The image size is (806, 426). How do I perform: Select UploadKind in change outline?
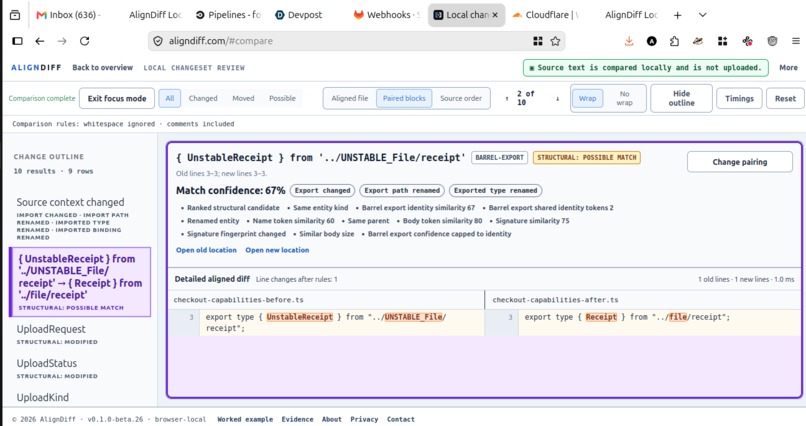[x=80, y=397]
